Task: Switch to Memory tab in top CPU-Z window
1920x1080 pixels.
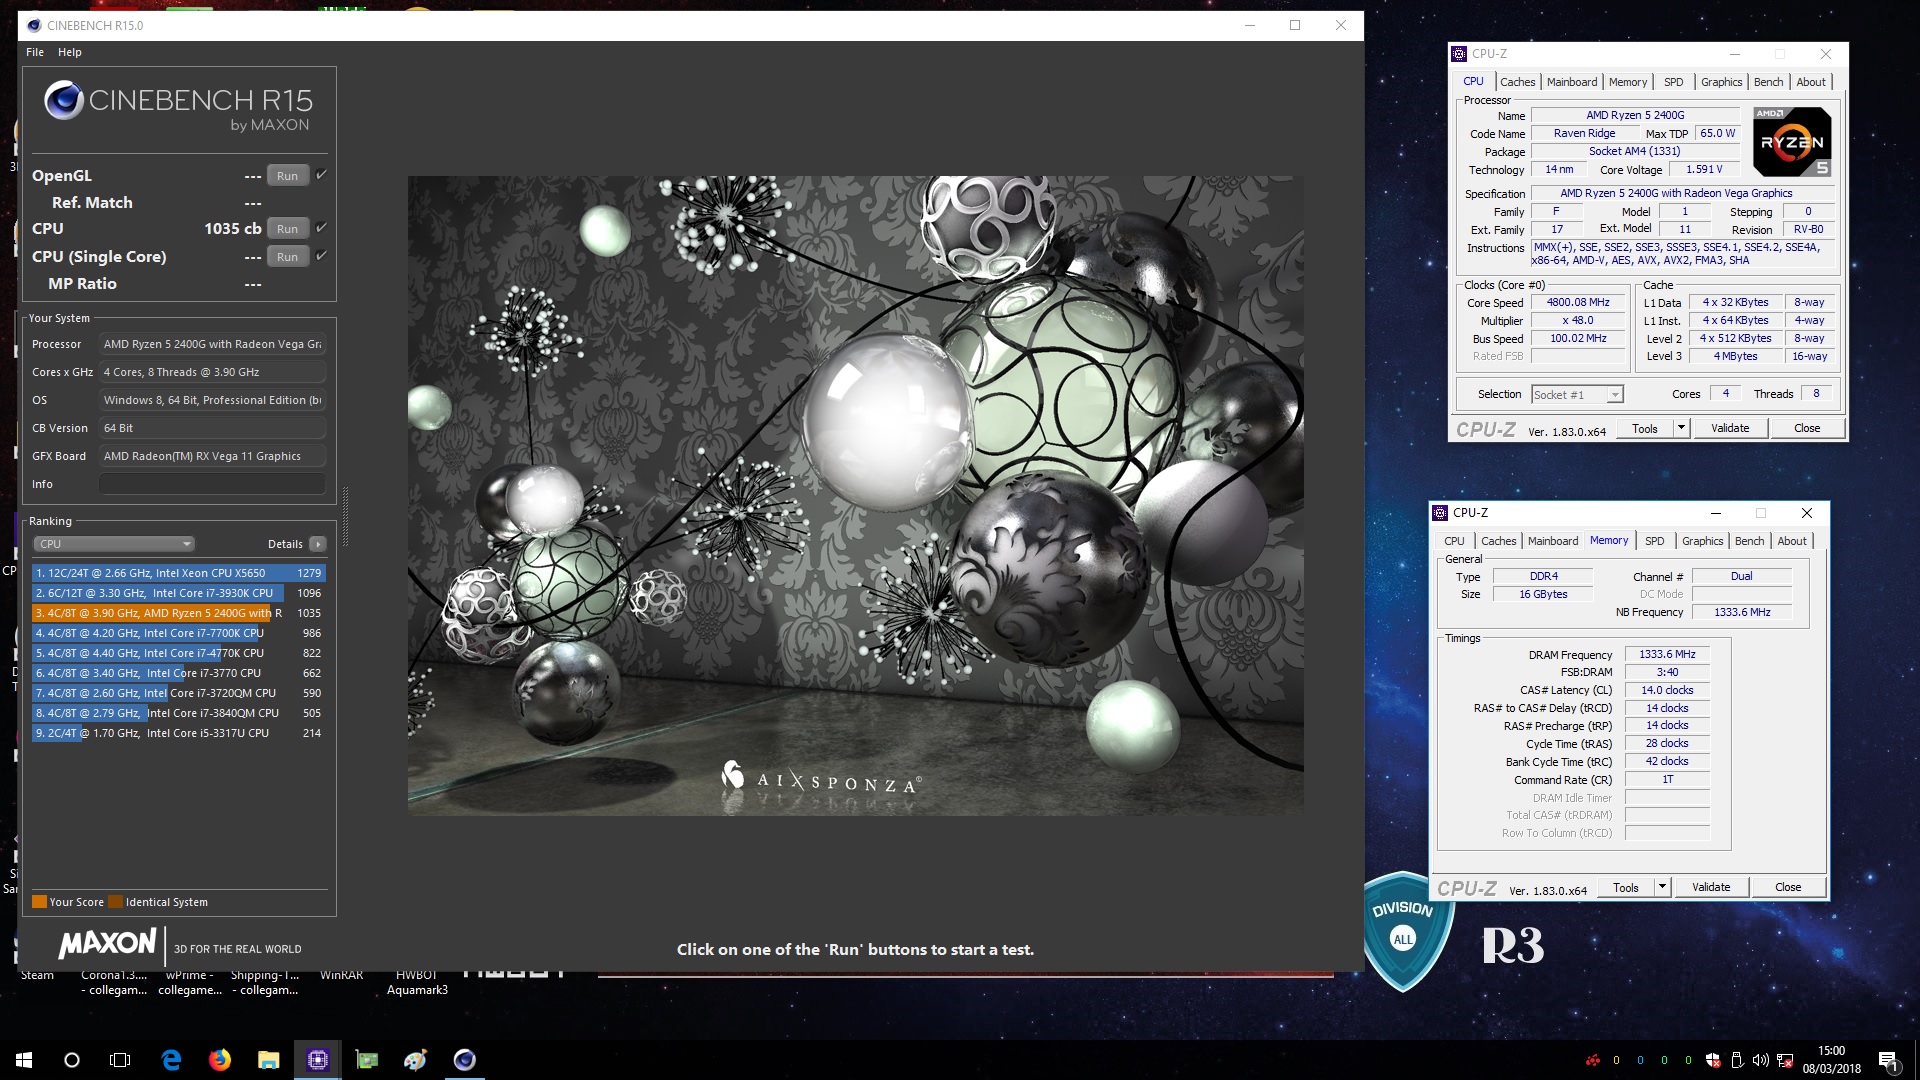Action: (x=1628, y=82)
